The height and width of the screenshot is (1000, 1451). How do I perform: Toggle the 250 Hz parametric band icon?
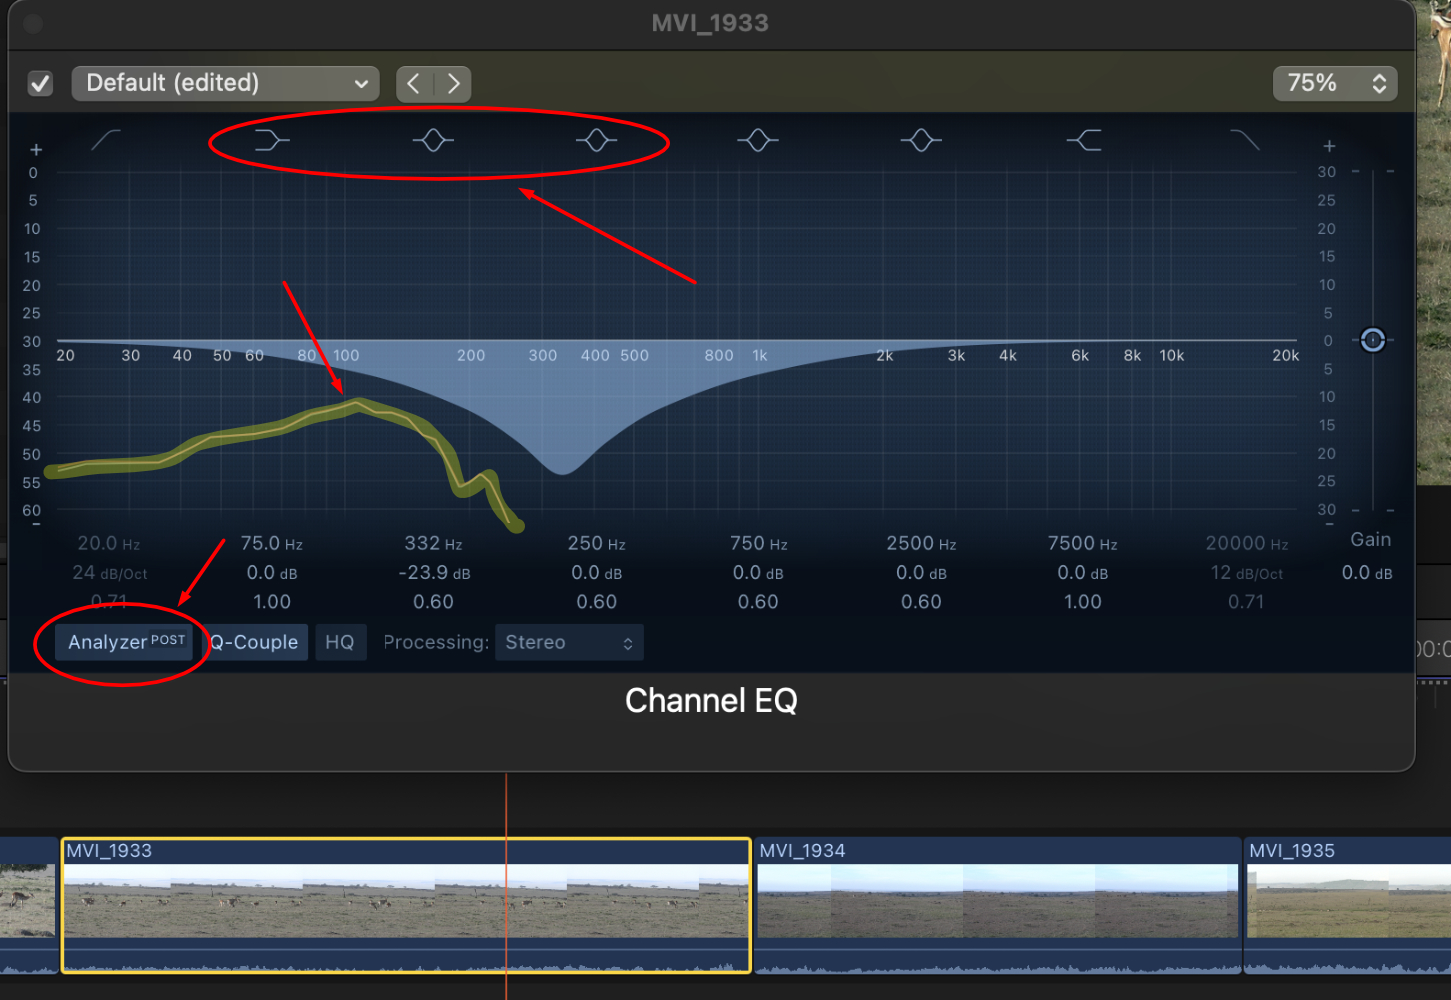596,140
